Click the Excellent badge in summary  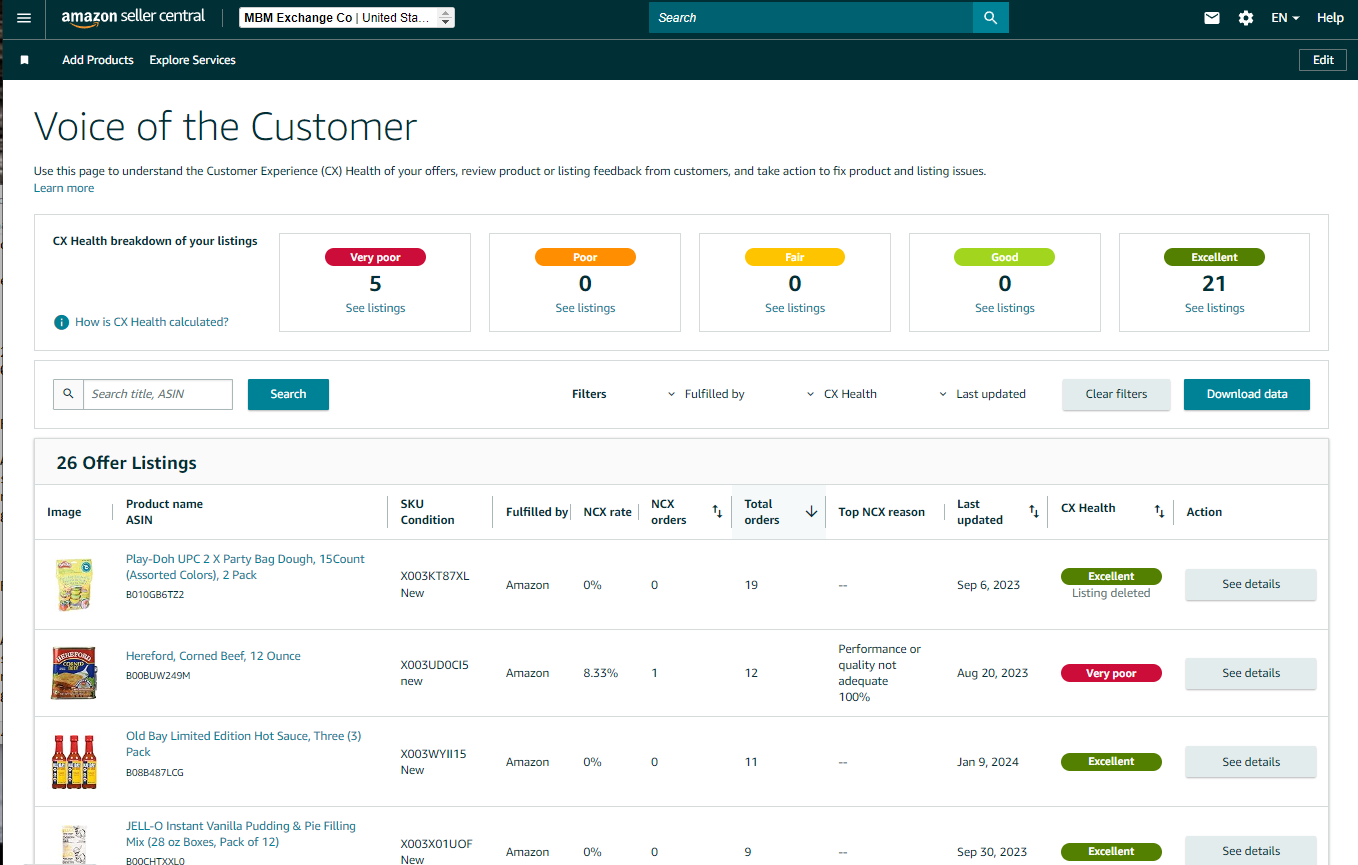click(x=1215, y=257)
